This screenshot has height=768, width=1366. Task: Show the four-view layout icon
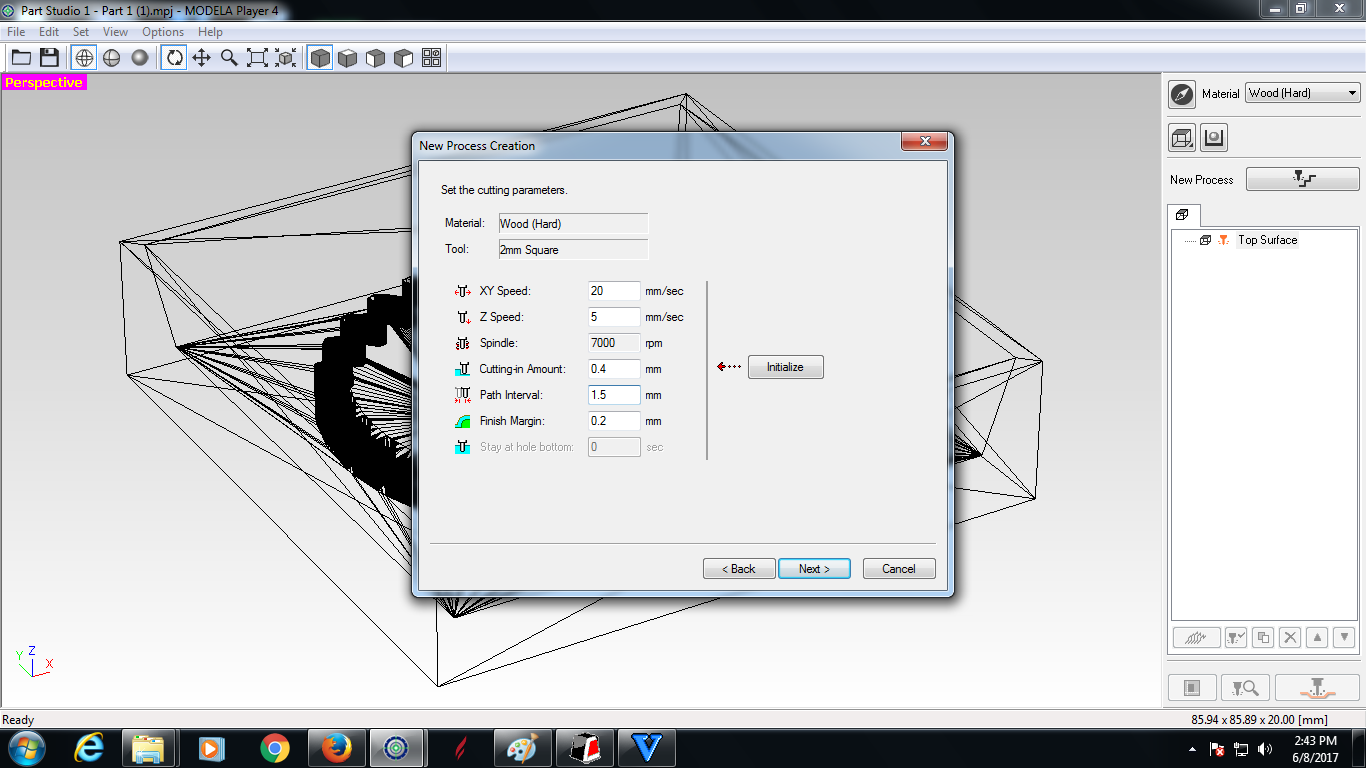tap(432, 58)
